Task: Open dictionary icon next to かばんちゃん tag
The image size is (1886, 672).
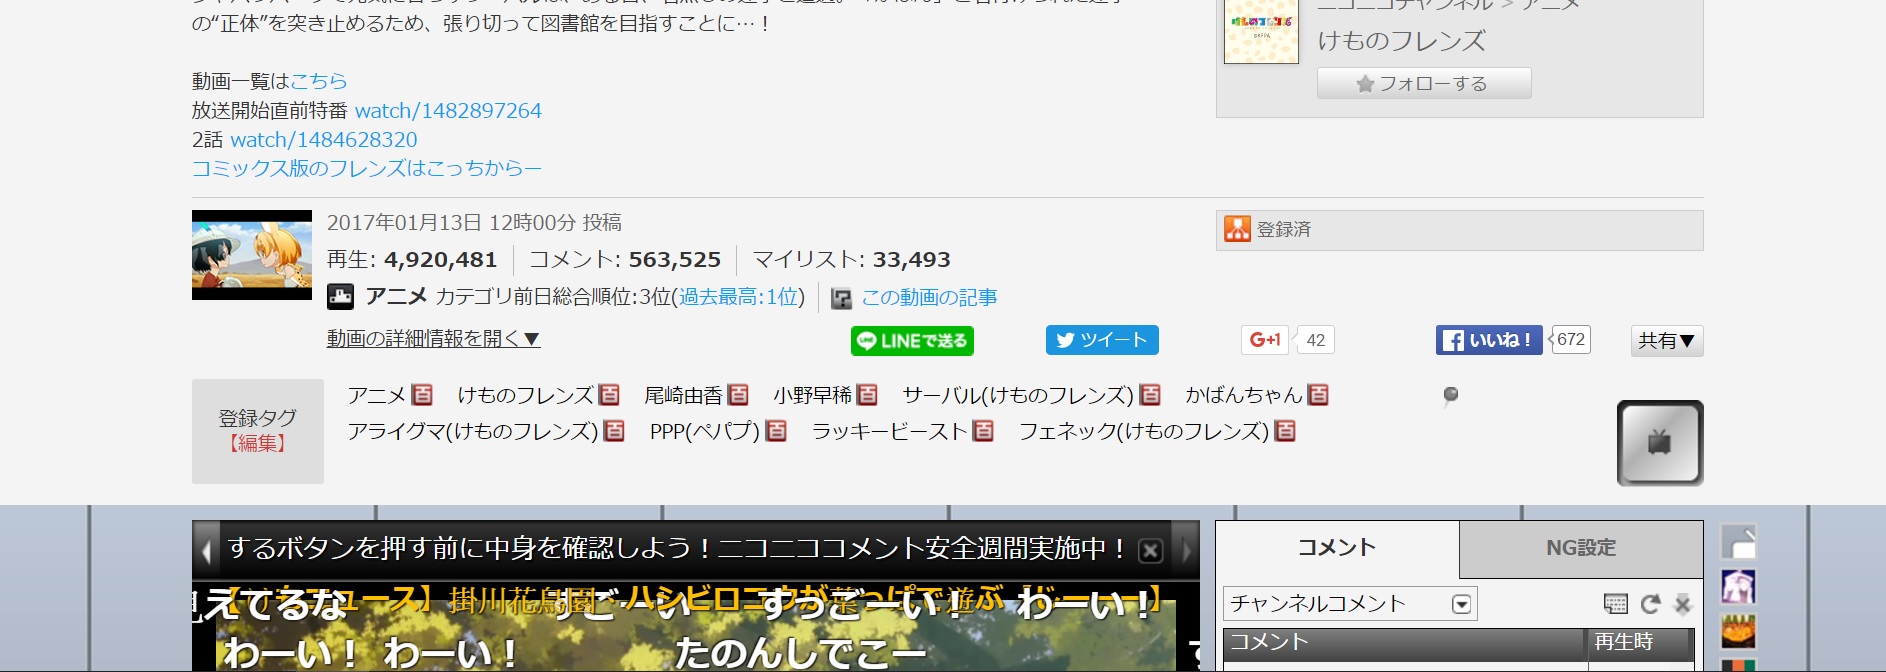Action: pos(1318,395)
